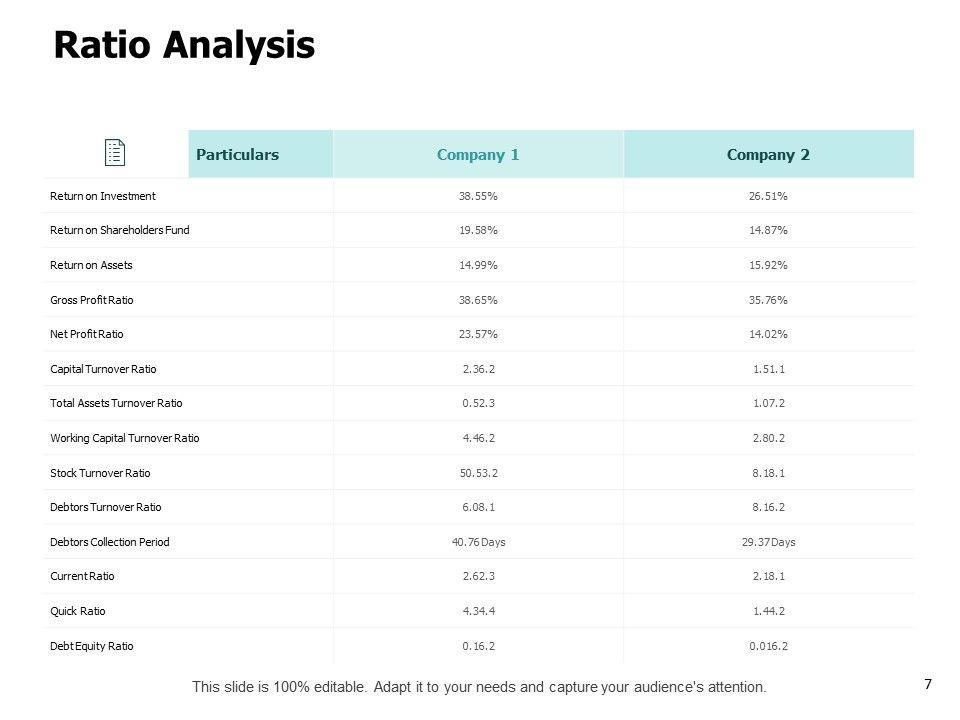Select the Capital Turnover Ratio label
Image resolution: width=960 pixels, height=720 pixels.
click(104, 369)
